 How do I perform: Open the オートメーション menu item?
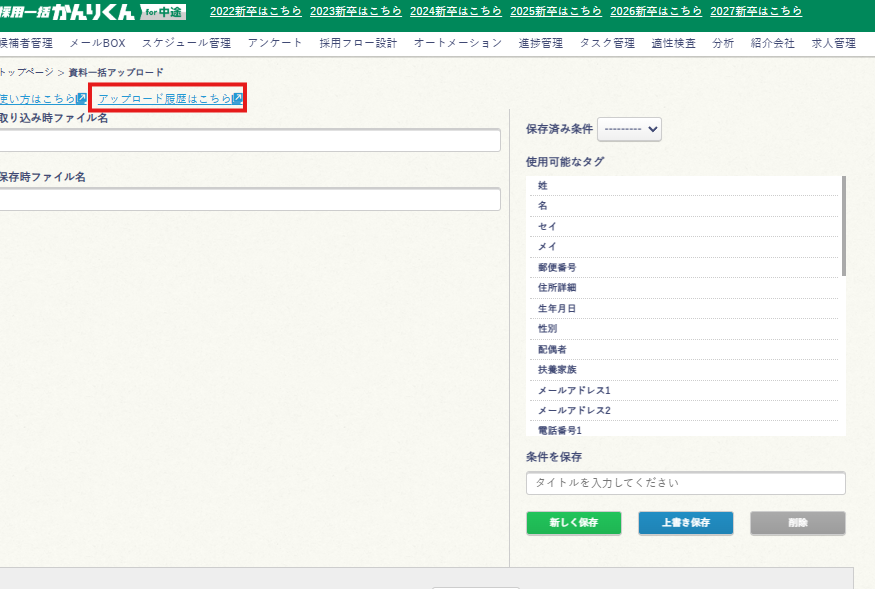(457, 43)
